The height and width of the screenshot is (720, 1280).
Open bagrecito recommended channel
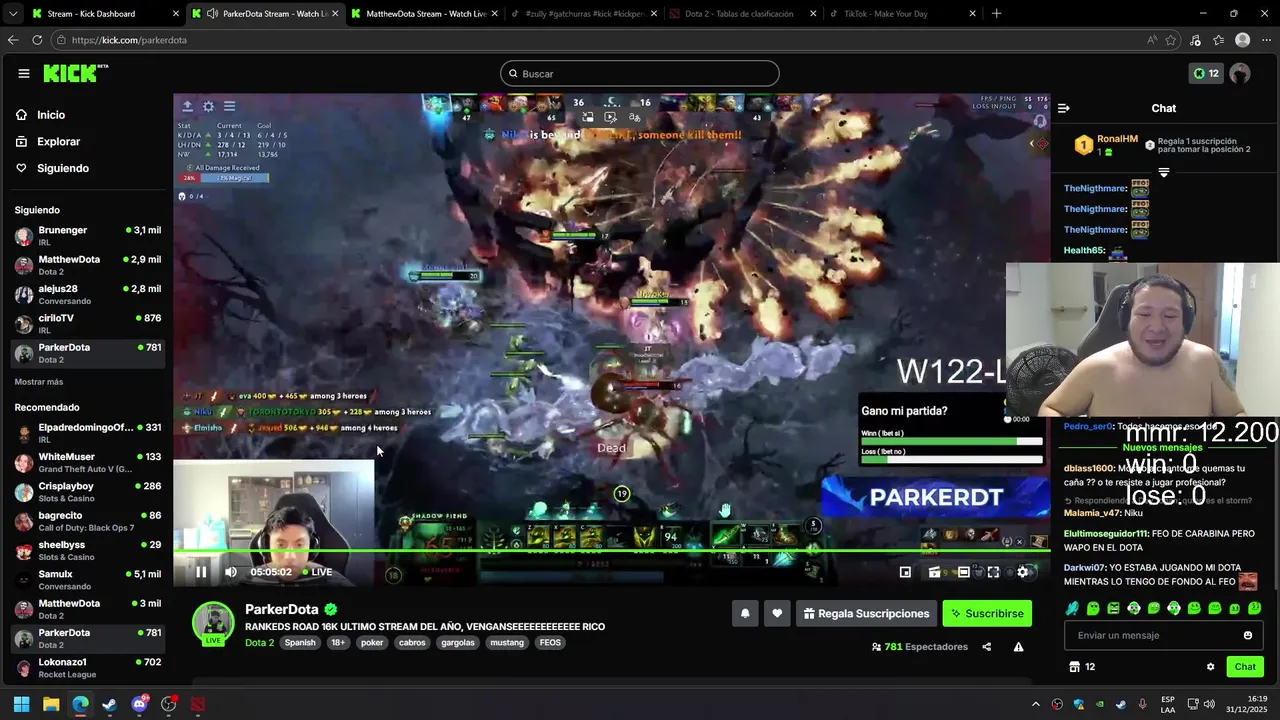(88, 521)
